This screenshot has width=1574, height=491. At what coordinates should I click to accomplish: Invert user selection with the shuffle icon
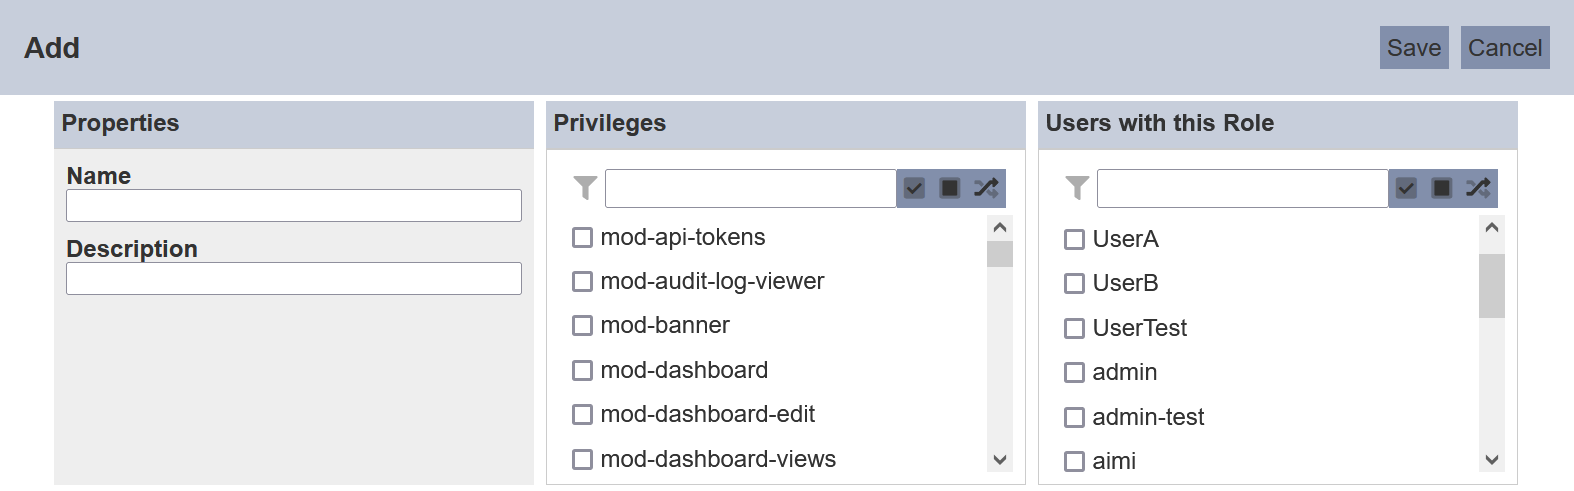[x=1478, y=188]
